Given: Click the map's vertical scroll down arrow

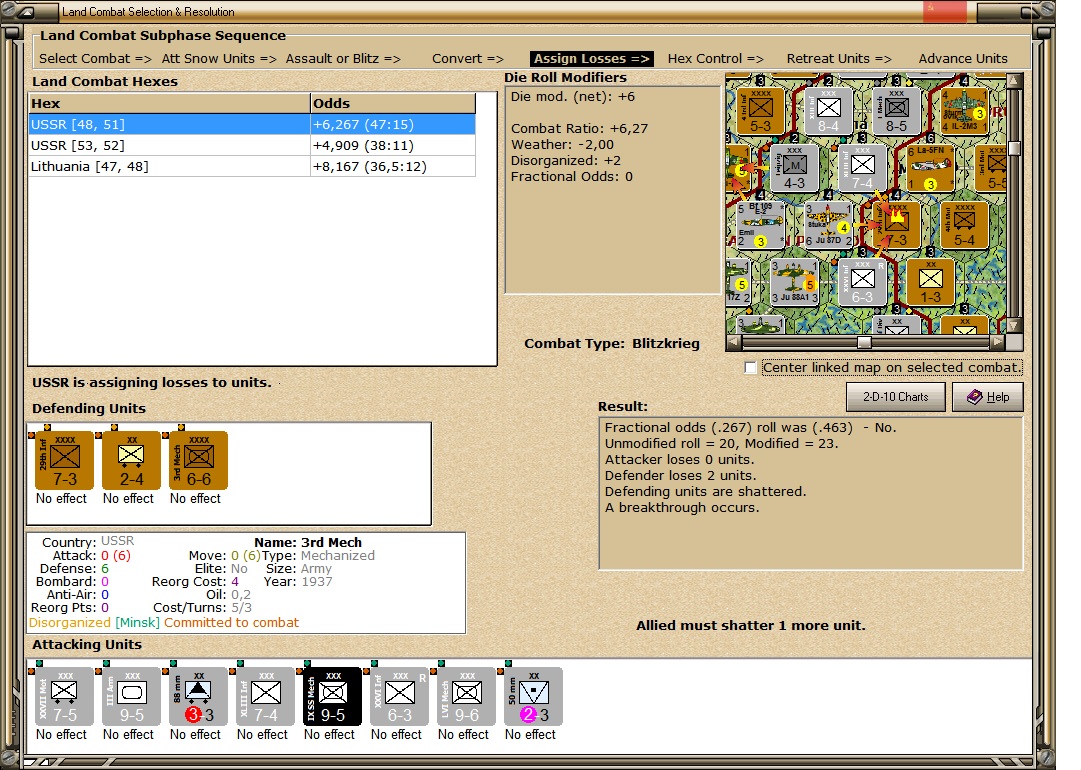Looking at the screenshot, I should (x=1013, y=325).
